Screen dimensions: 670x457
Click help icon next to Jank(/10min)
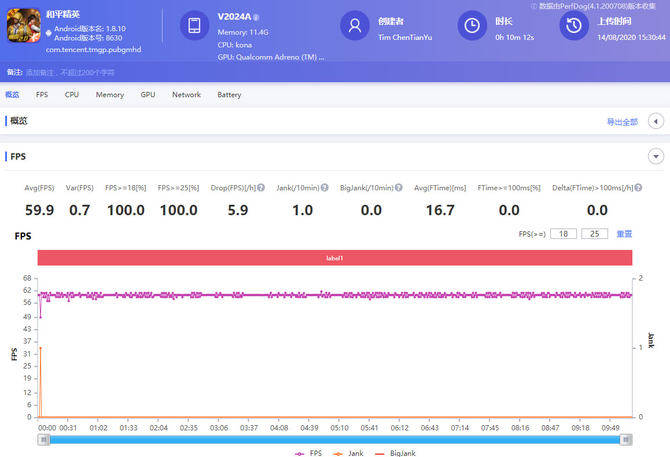pyautogui.click(x=325, y=187)
